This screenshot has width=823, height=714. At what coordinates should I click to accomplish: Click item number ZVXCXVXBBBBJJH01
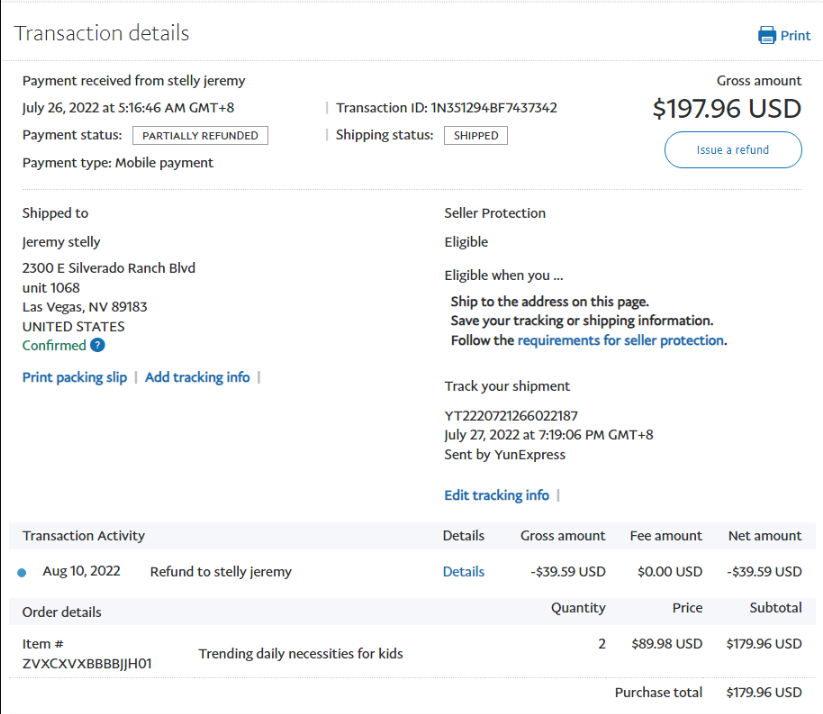[87, 663]
